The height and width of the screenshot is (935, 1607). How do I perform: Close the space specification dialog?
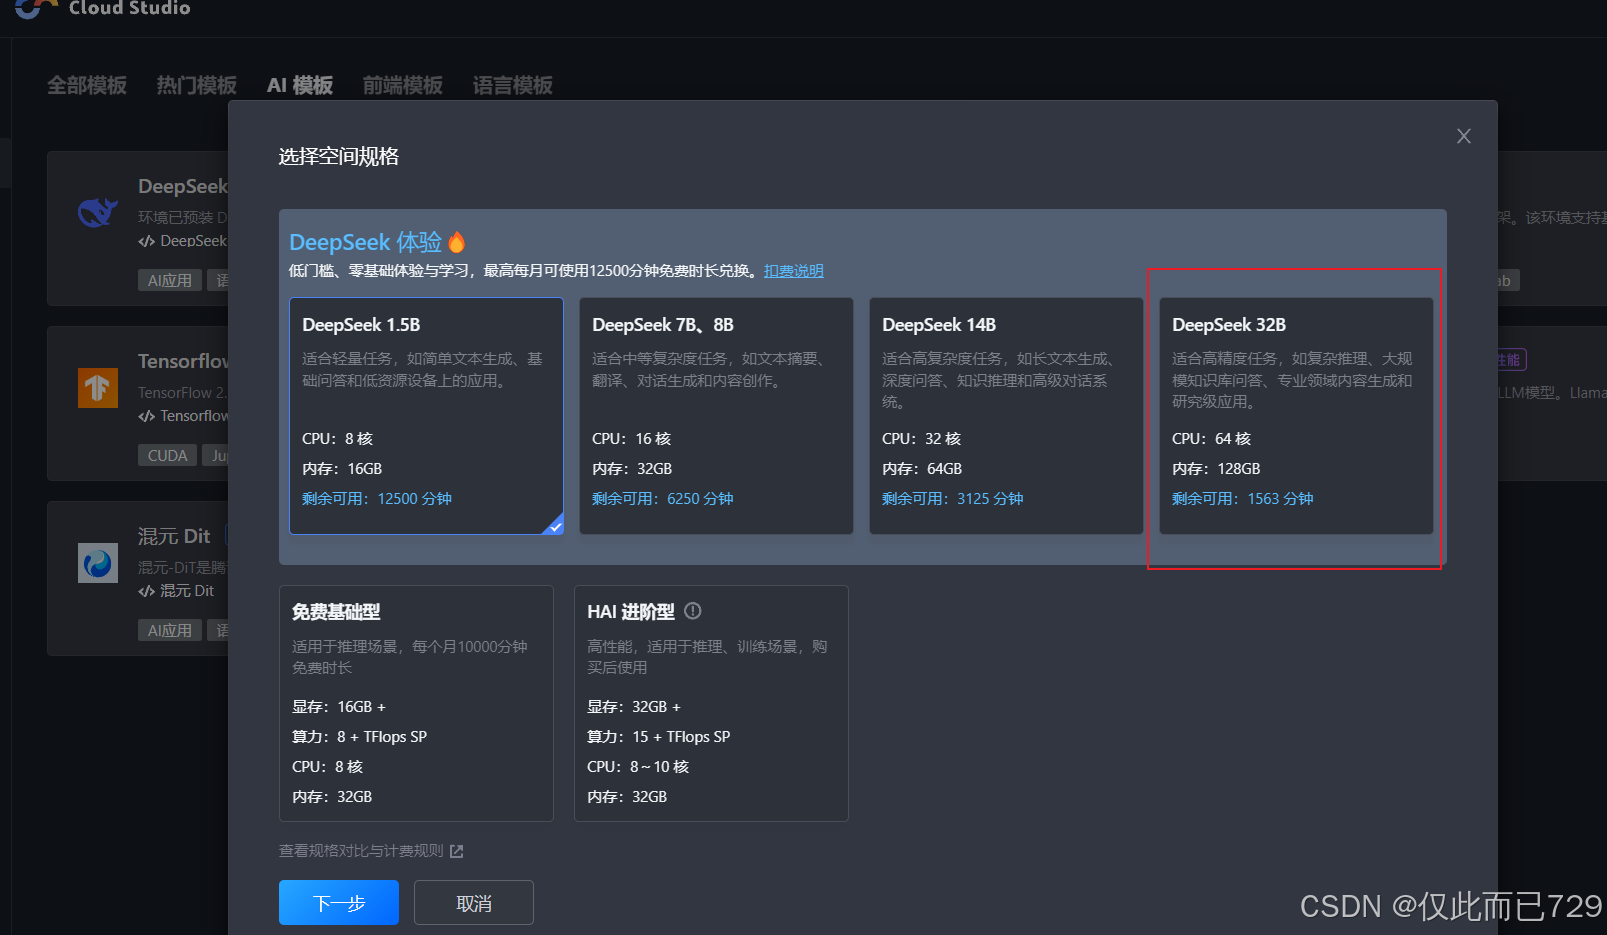pyautogui.click(x=1463, y=136)
